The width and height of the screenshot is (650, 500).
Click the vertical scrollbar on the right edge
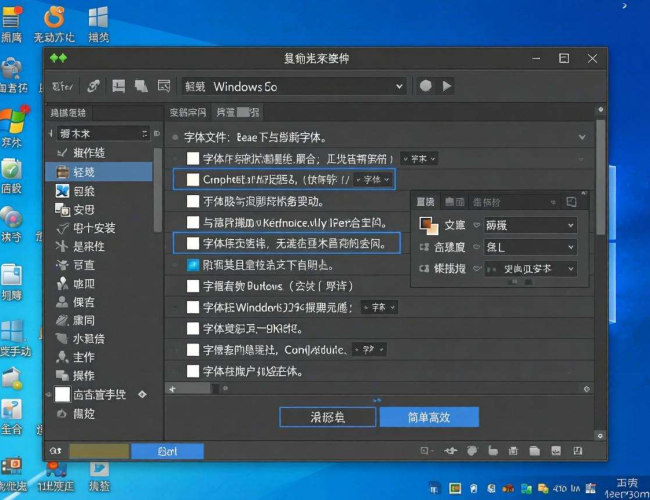600,178
